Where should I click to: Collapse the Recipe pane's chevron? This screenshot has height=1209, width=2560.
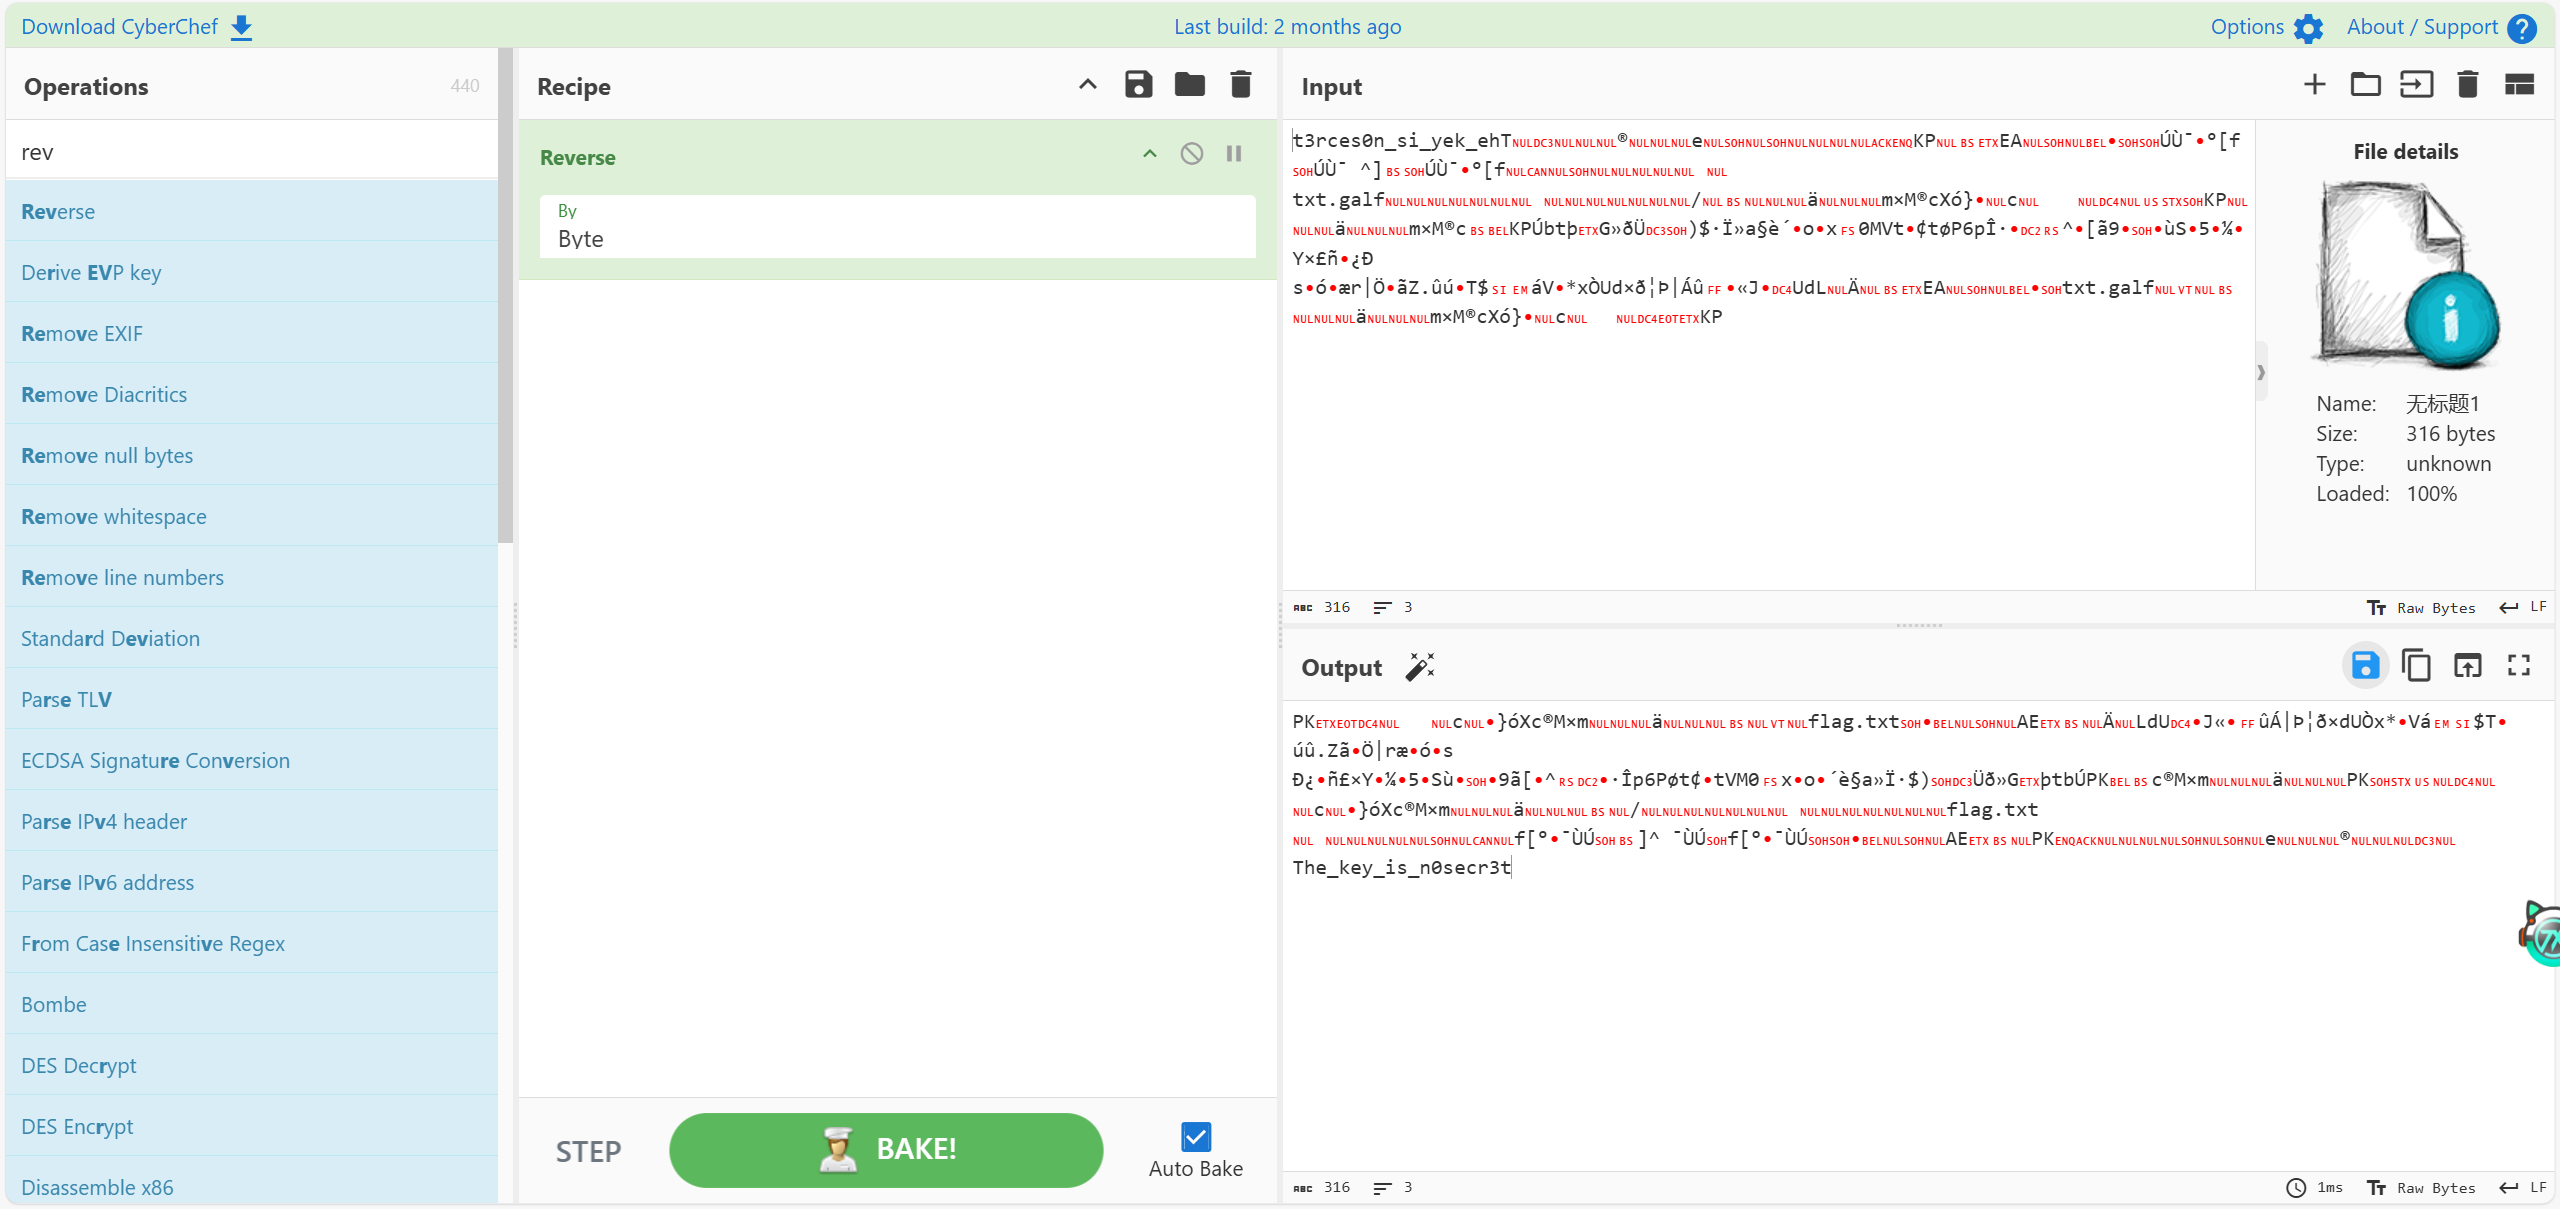tap(1088, 85)
